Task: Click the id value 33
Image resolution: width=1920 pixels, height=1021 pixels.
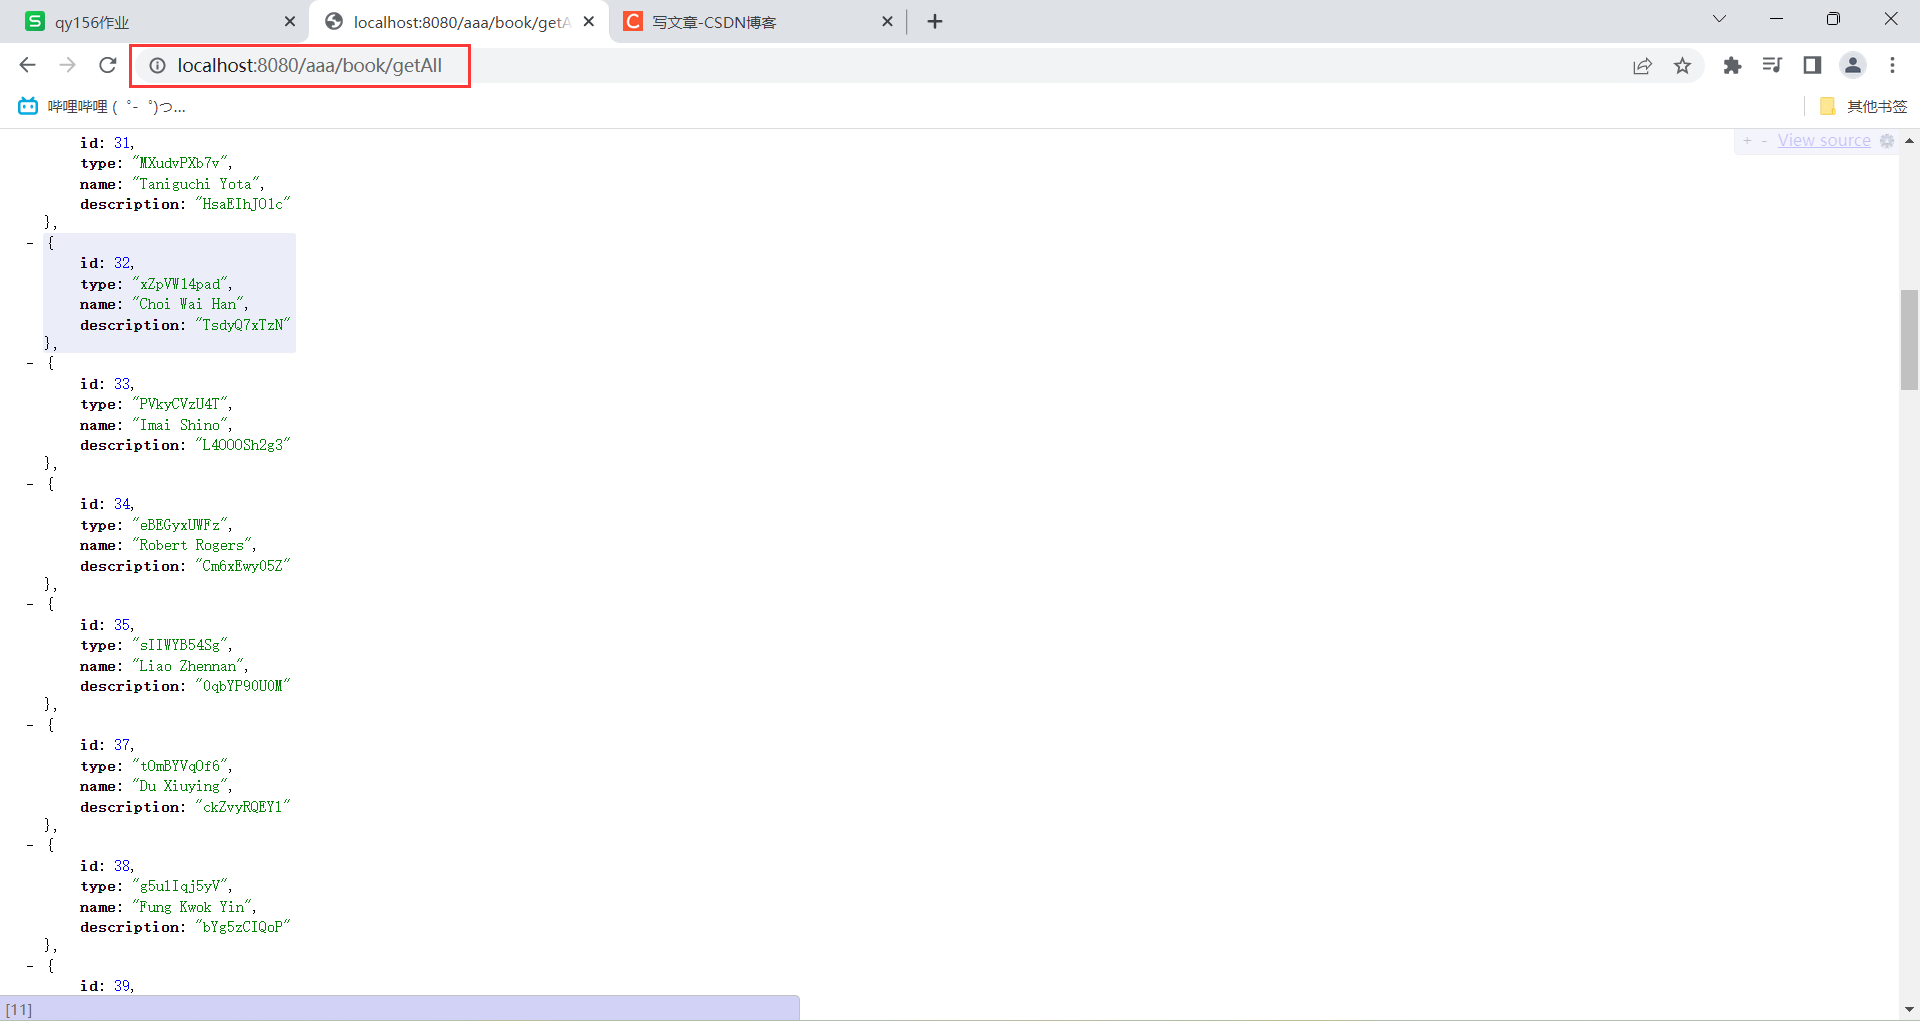Action: point(122,384)
